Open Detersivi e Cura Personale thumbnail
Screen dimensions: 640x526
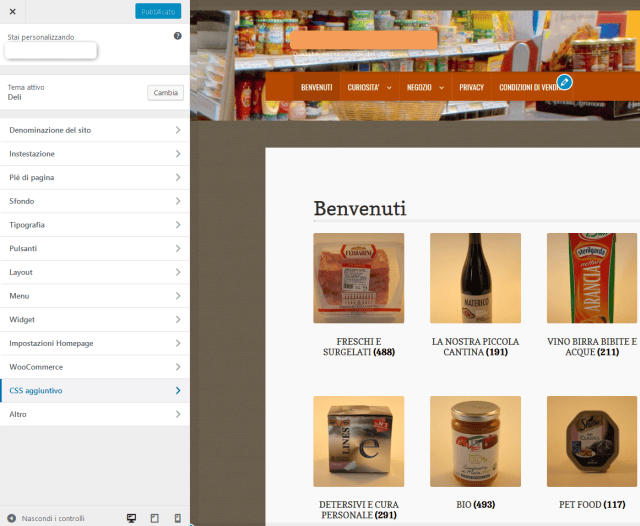[359, 441]
